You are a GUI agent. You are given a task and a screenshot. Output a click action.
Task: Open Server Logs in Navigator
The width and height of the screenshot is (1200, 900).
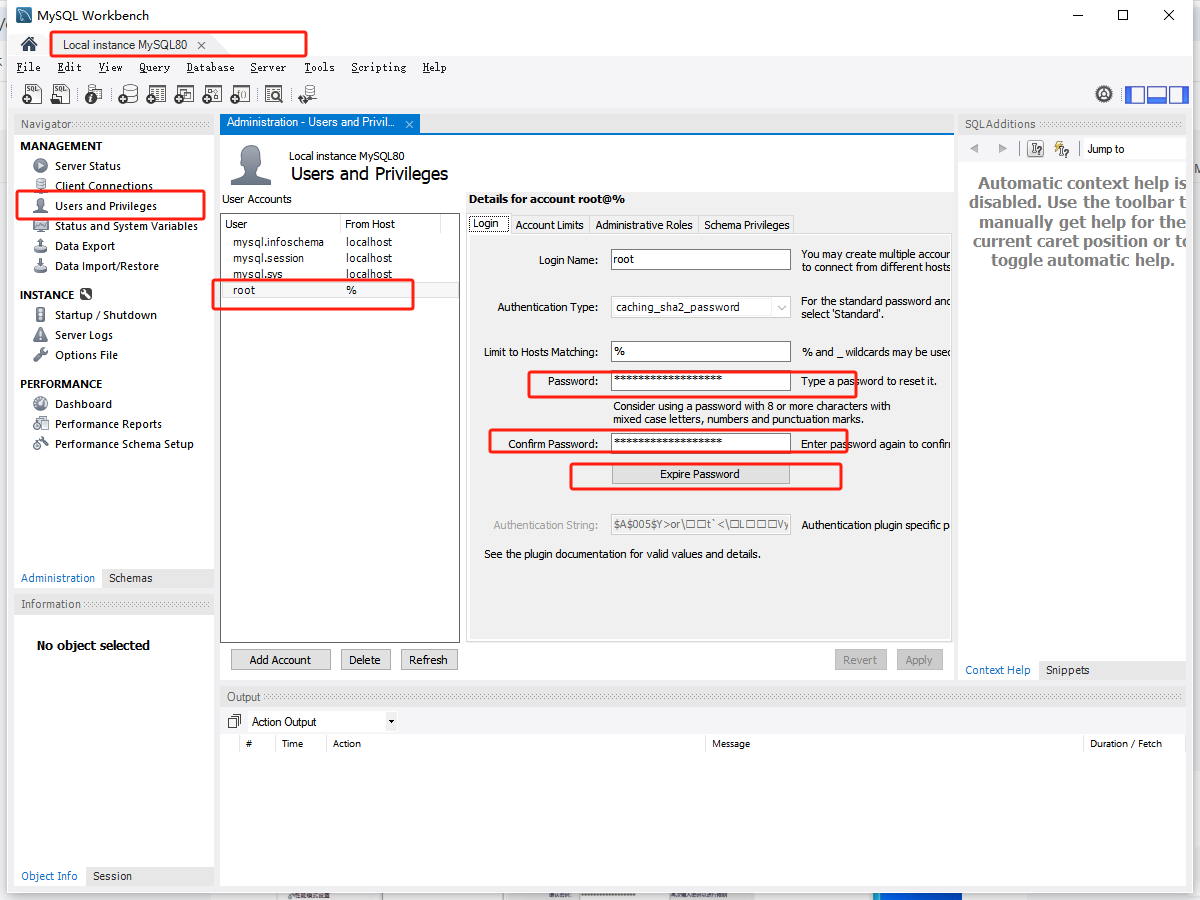[84, 335]
